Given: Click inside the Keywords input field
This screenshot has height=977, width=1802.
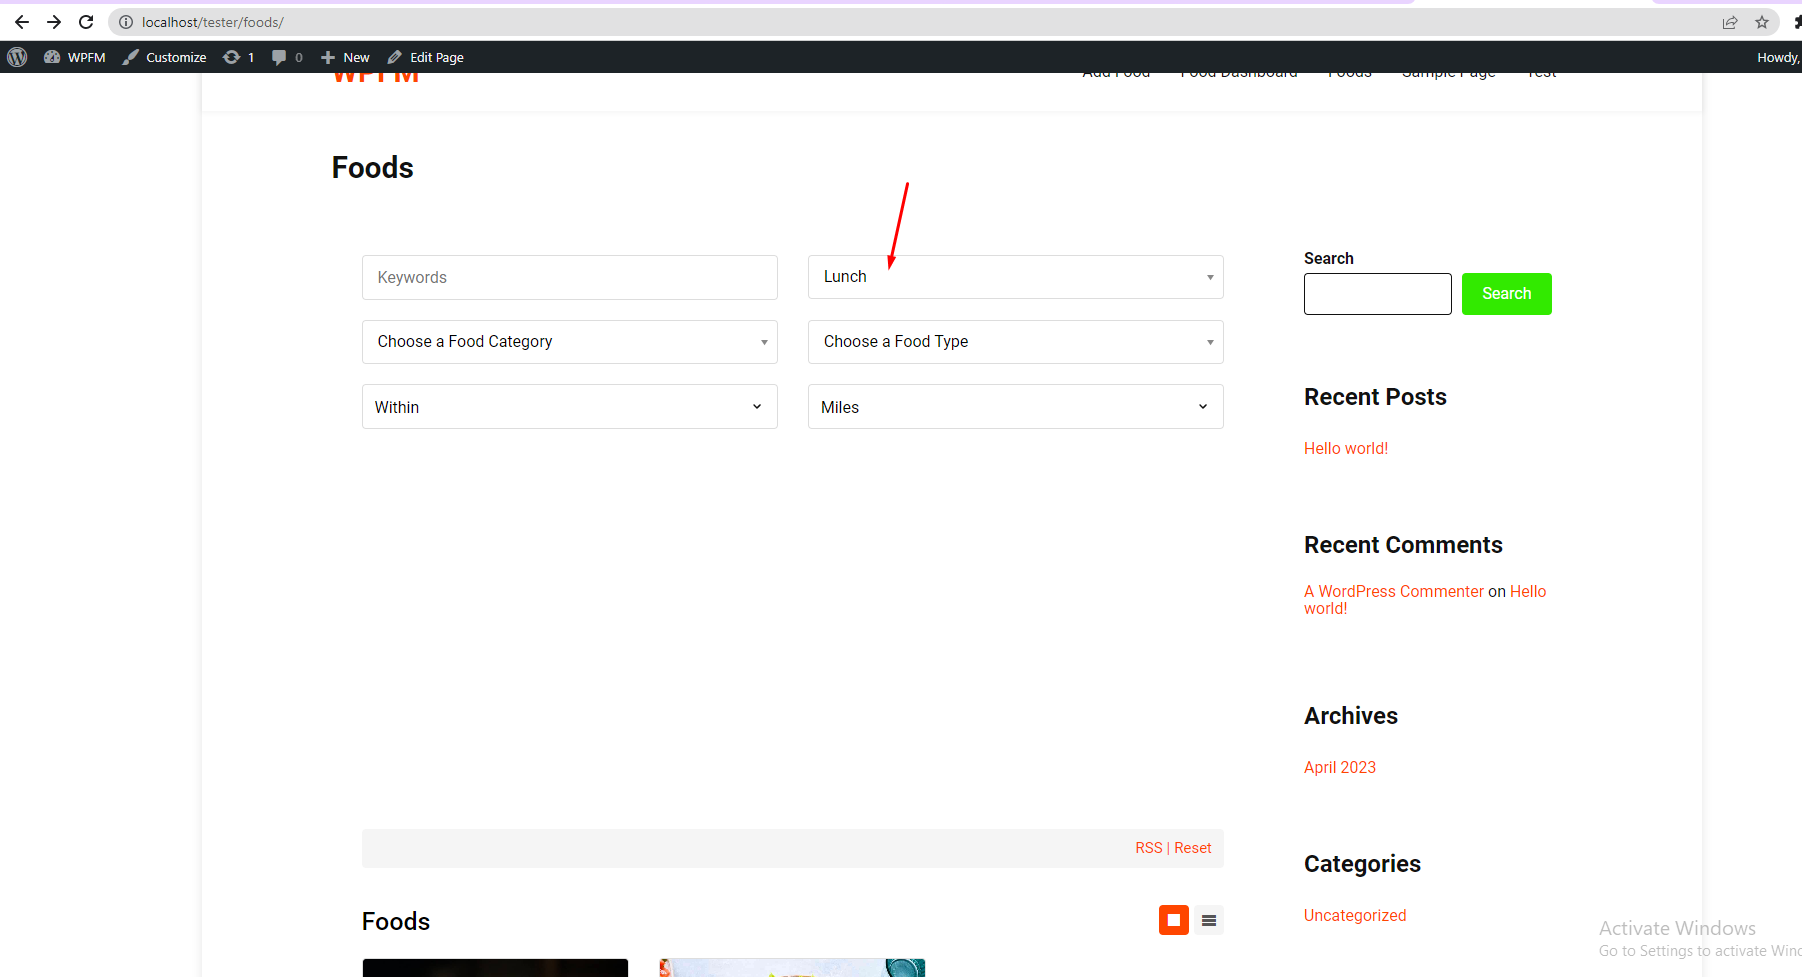Looking at the screenshot, I should (569, 277).
